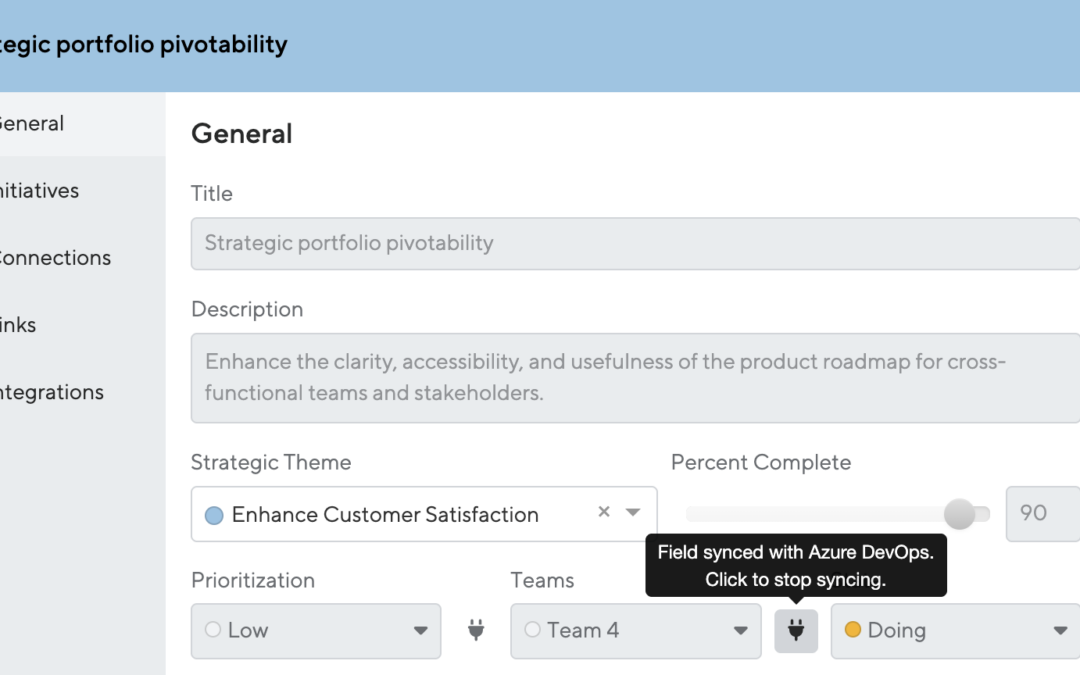Click the circle icon beside Team 4
This screenshot has width=1080, height=675.
[531, 630]
